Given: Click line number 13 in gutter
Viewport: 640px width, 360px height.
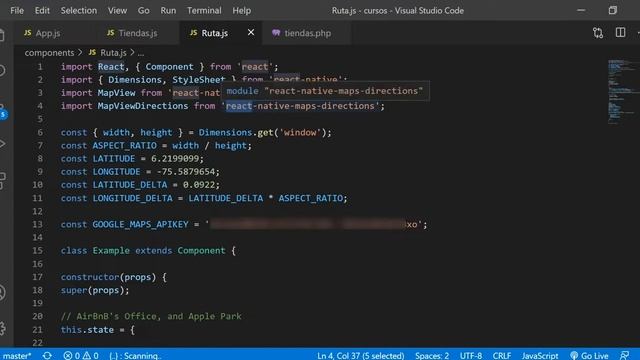Looking at the screenshot, I should click(37, 224).
